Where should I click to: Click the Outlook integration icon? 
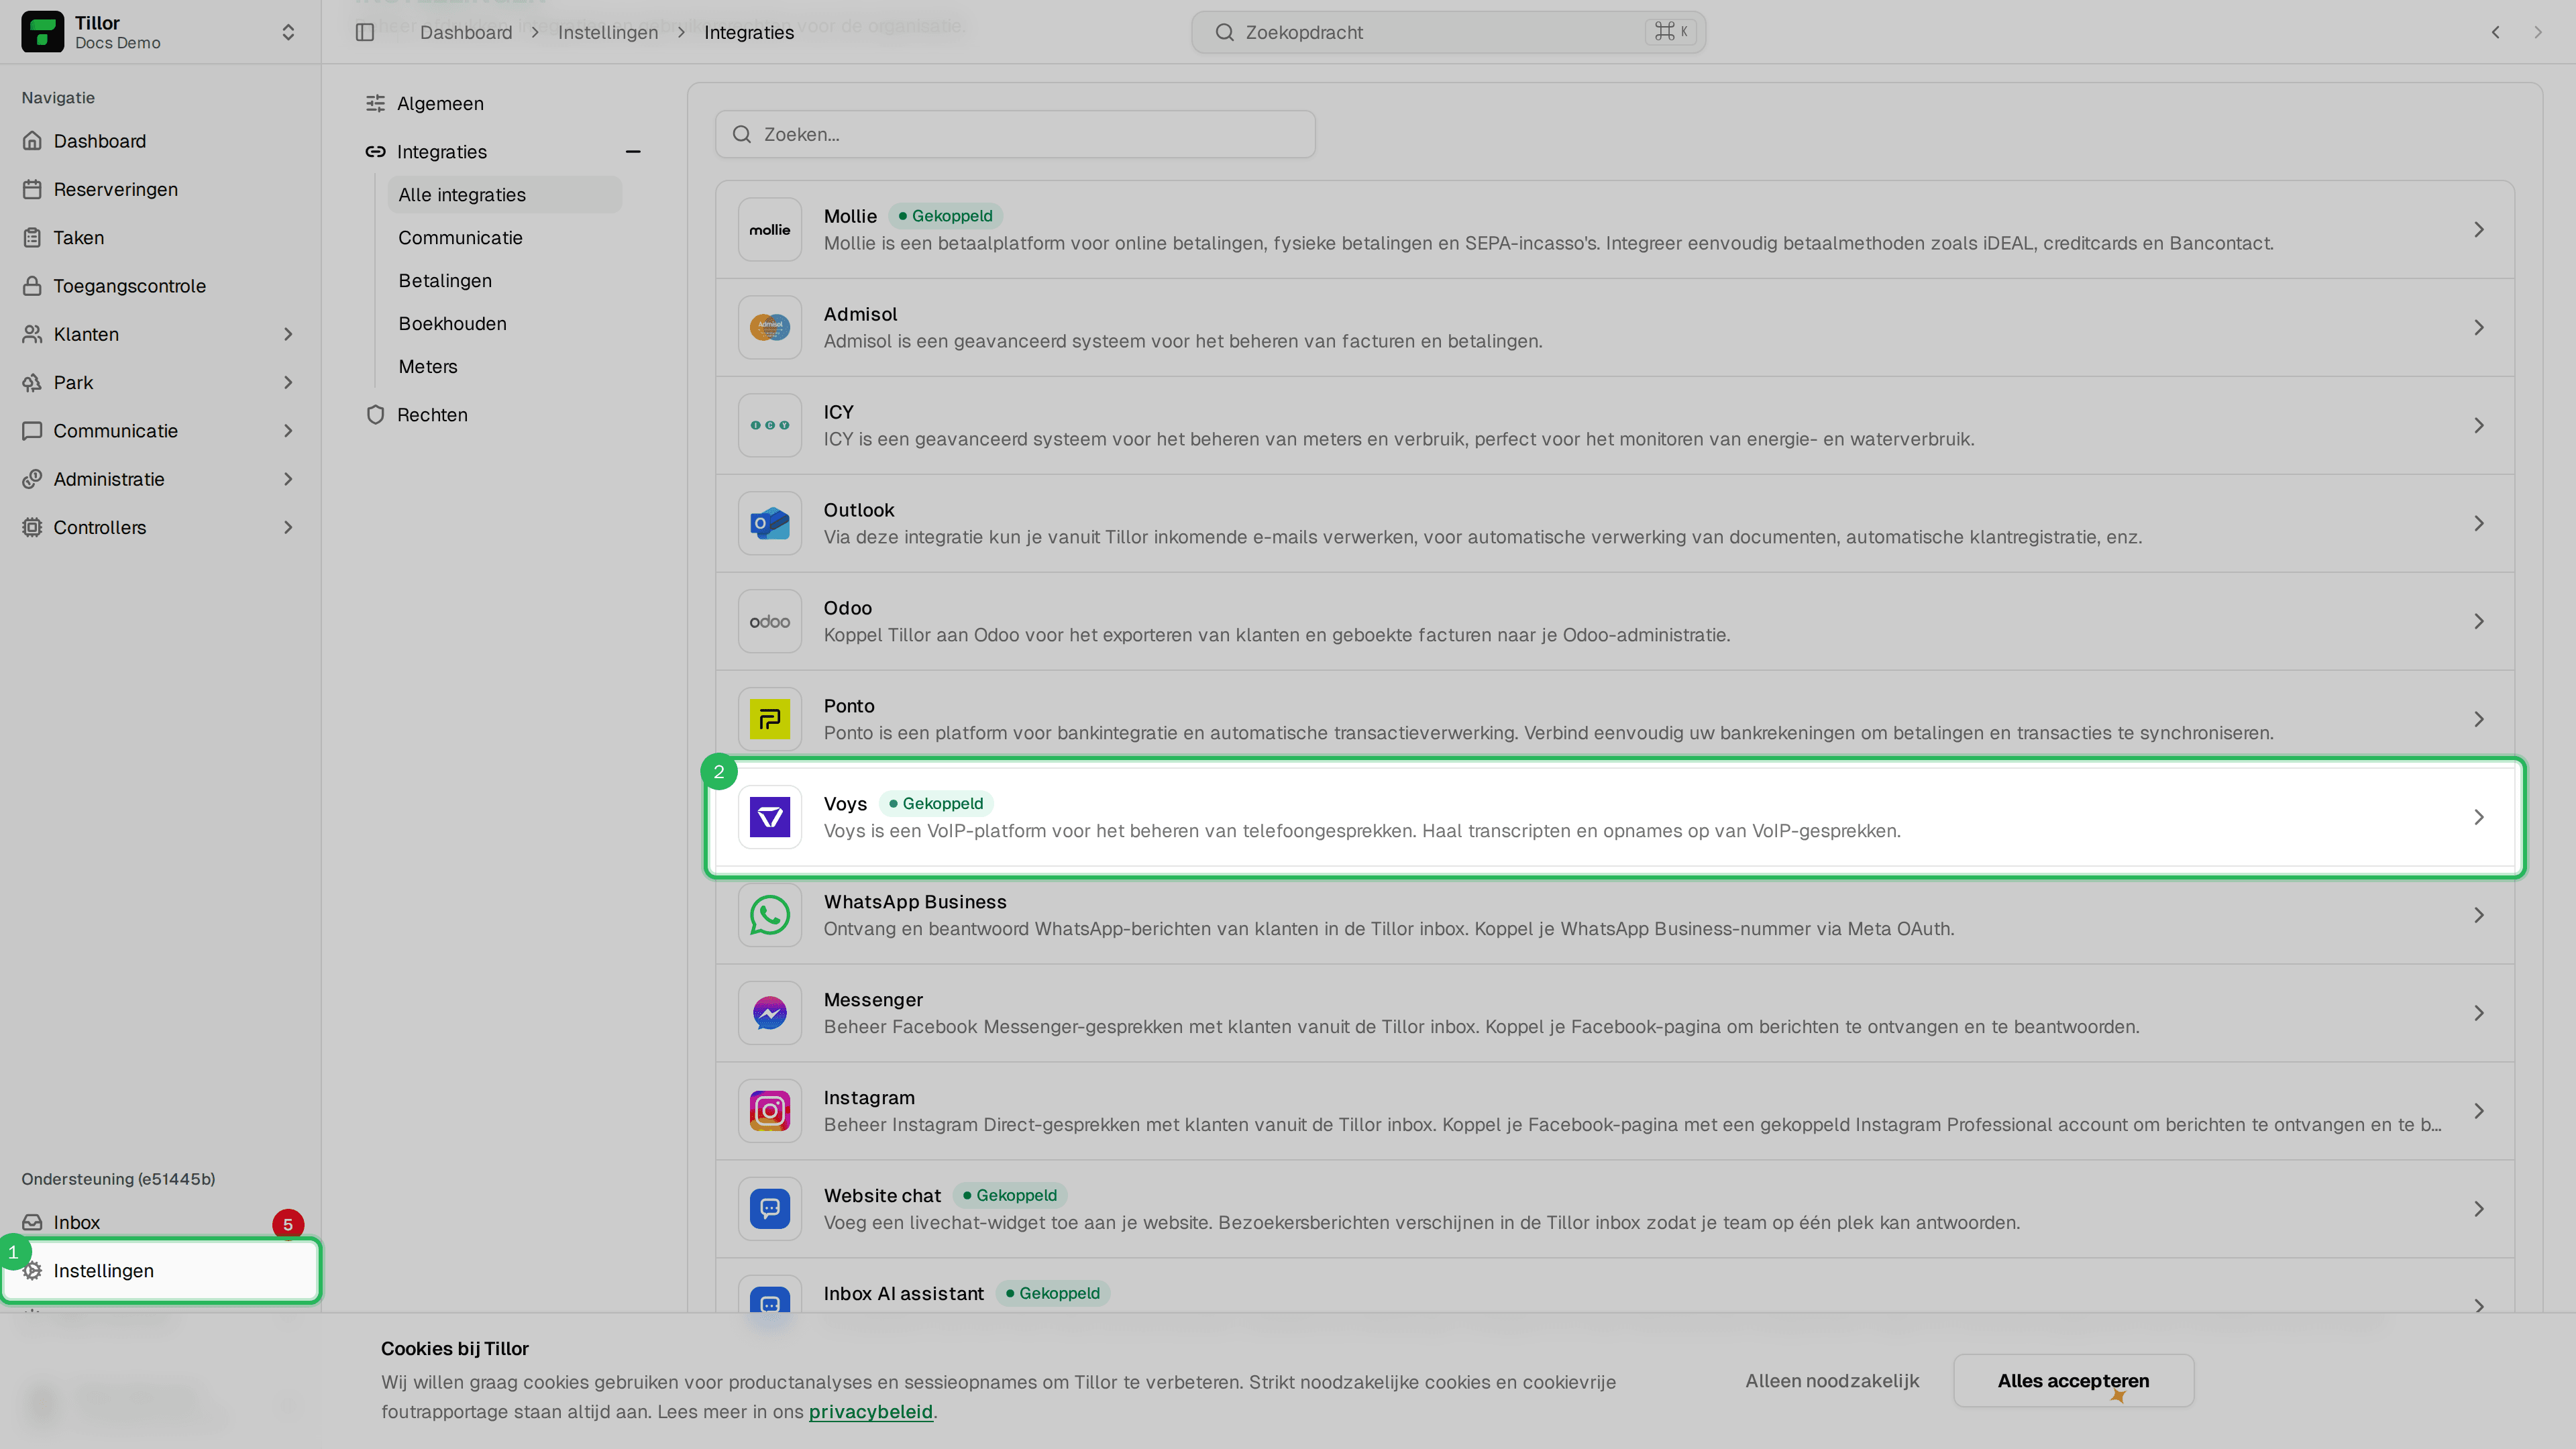(x=770, y=523)
